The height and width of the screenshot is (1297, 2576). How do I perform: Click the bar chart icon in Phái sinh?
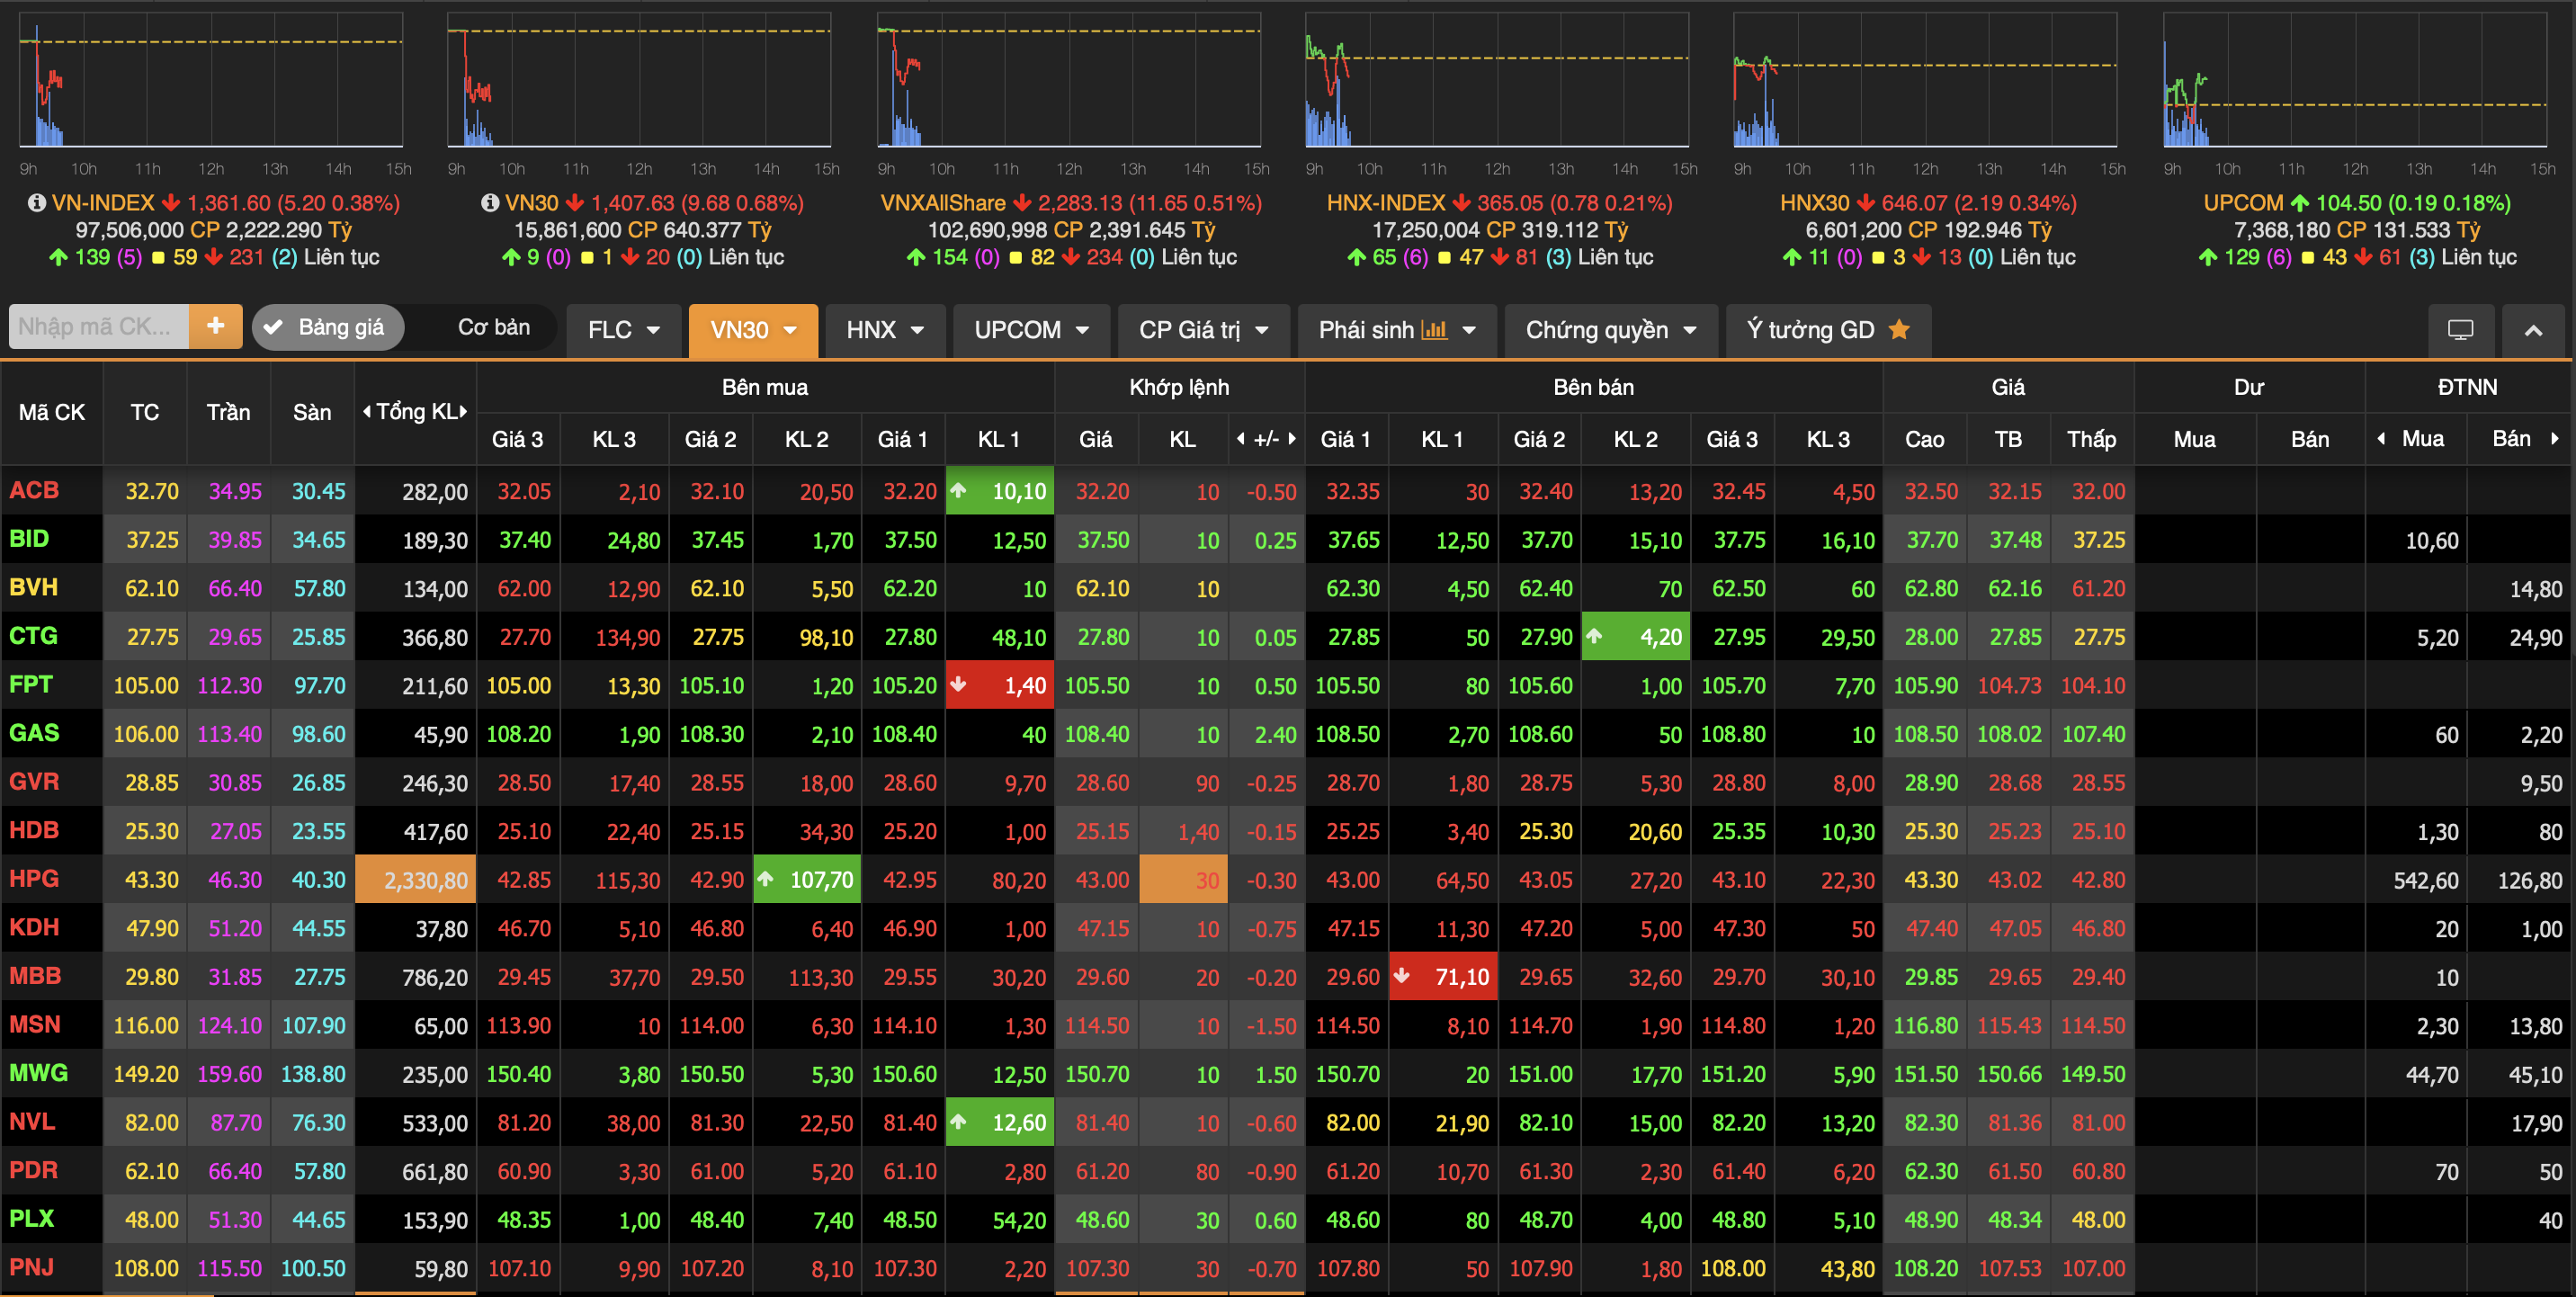[x=1434, y=330]
